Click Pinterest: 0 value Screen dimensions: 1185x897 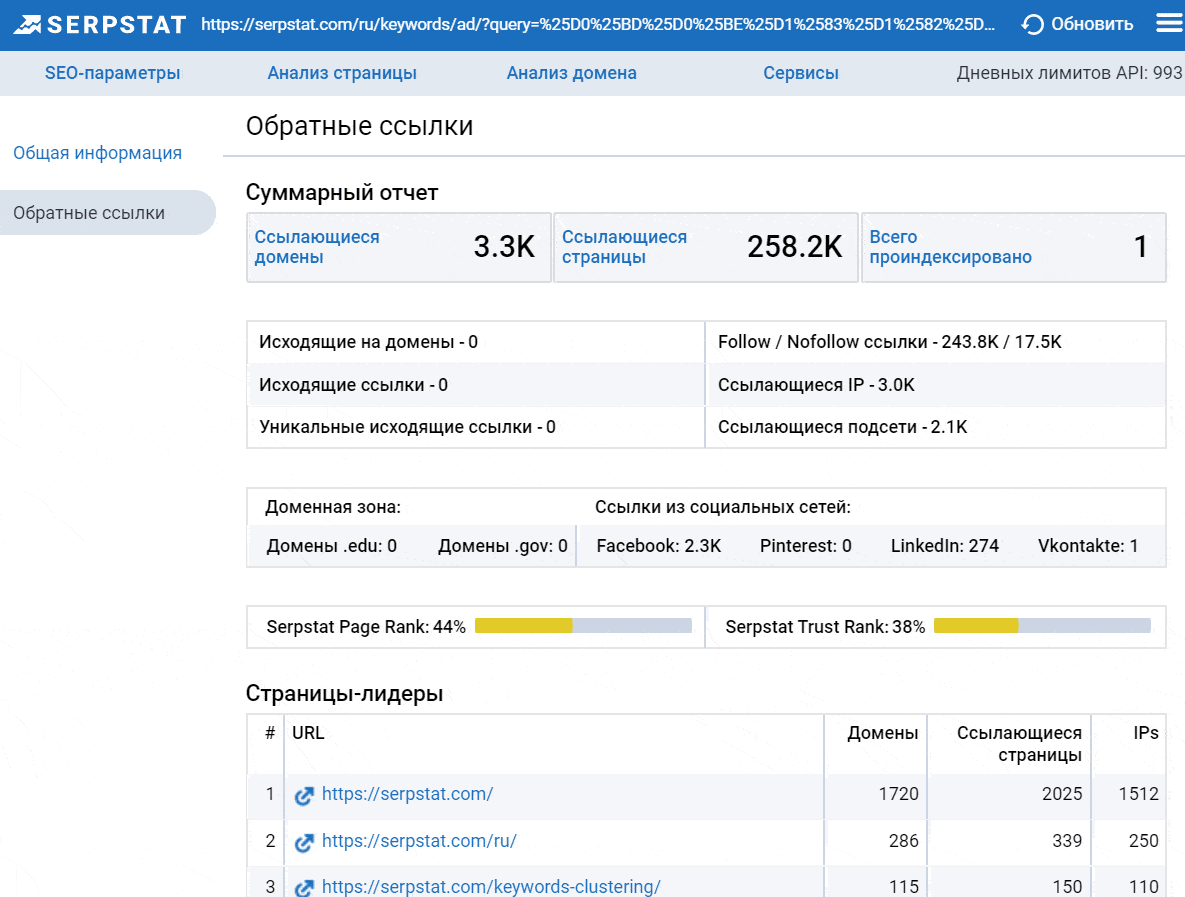806,546
